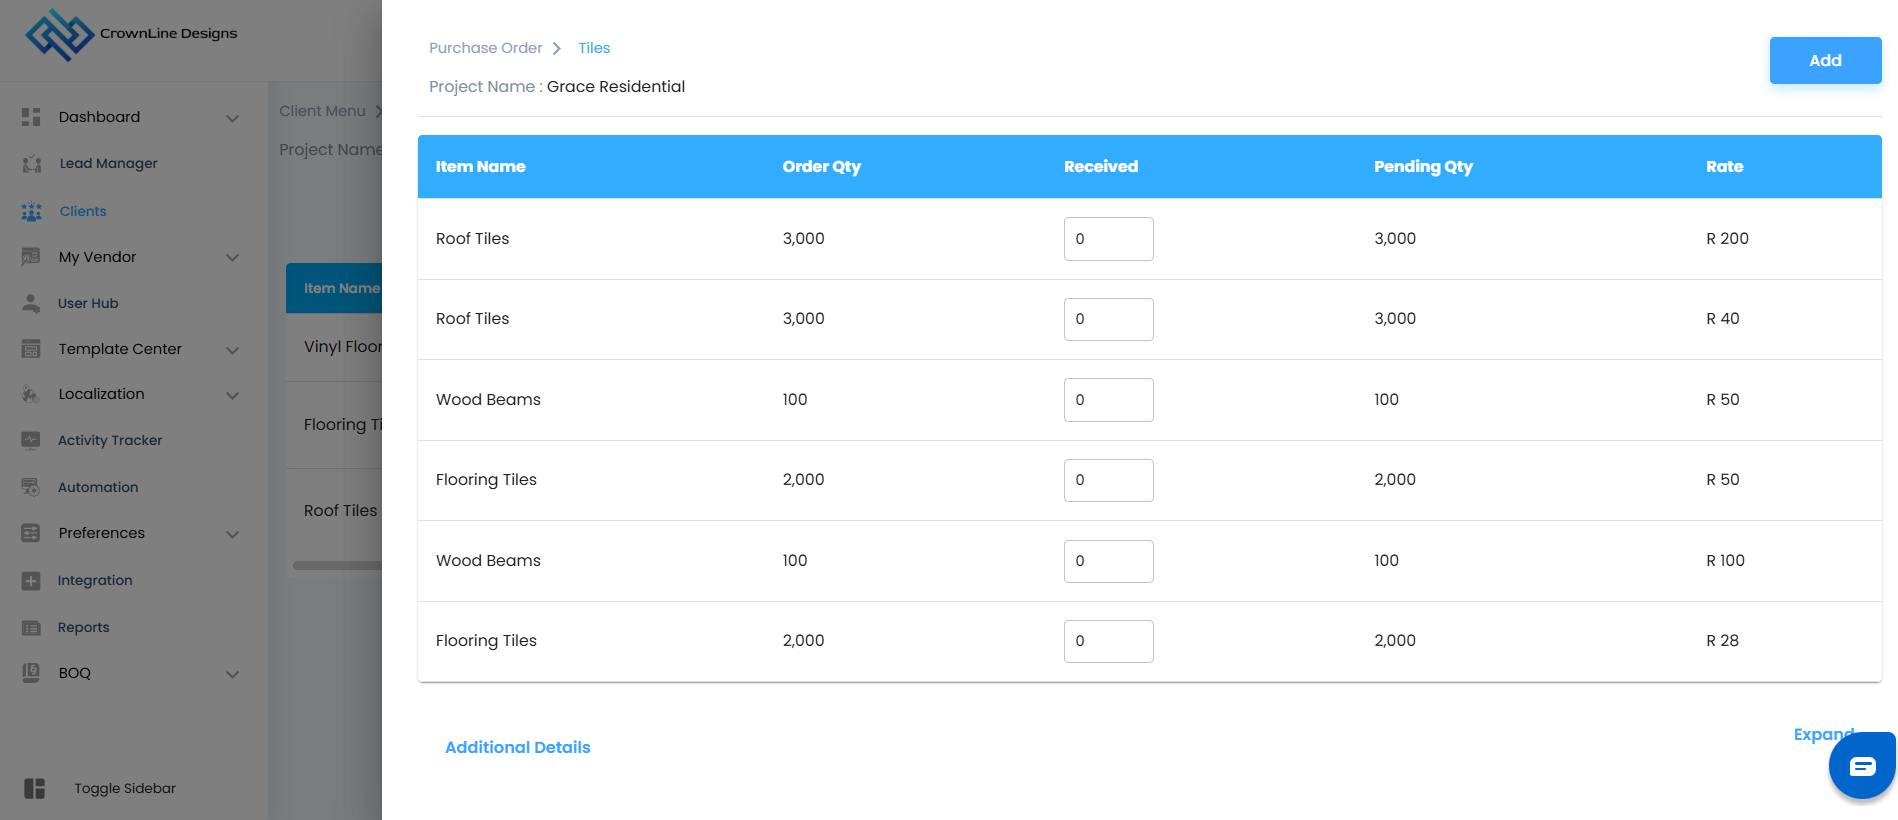Click Received field for R 50 Flooring Tiles
Image resolution: width=1898 pixels, height=820 pixels.
click(x=1108, y=480)
